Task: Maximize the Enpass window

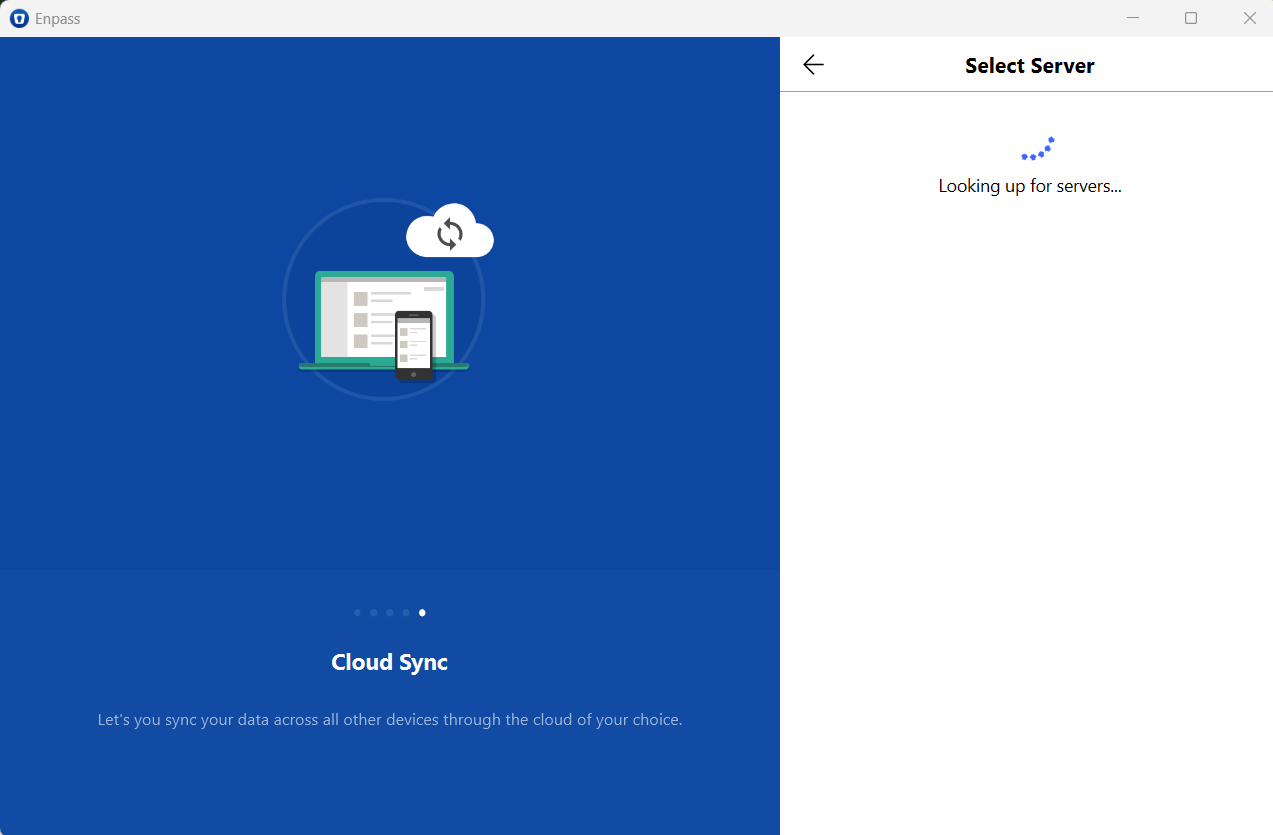Action: 1191,18
